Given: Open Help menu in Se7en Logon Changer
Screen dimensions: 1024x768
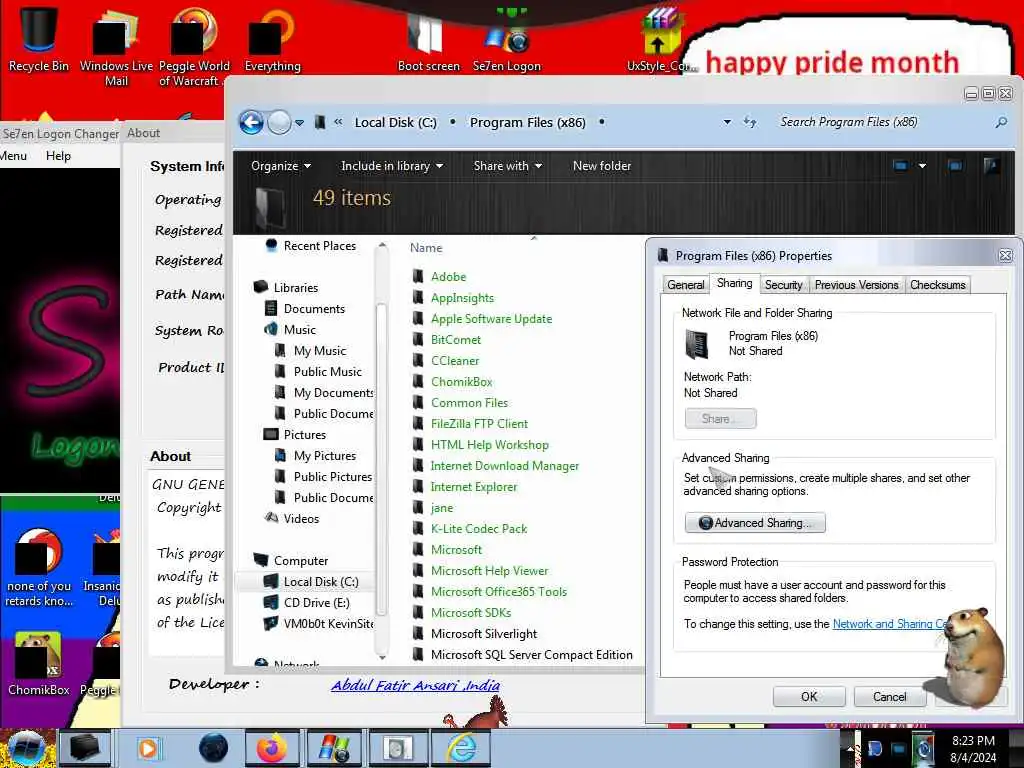Looking at the screenshot, I should pyautogui.click(x=58, y=155).
